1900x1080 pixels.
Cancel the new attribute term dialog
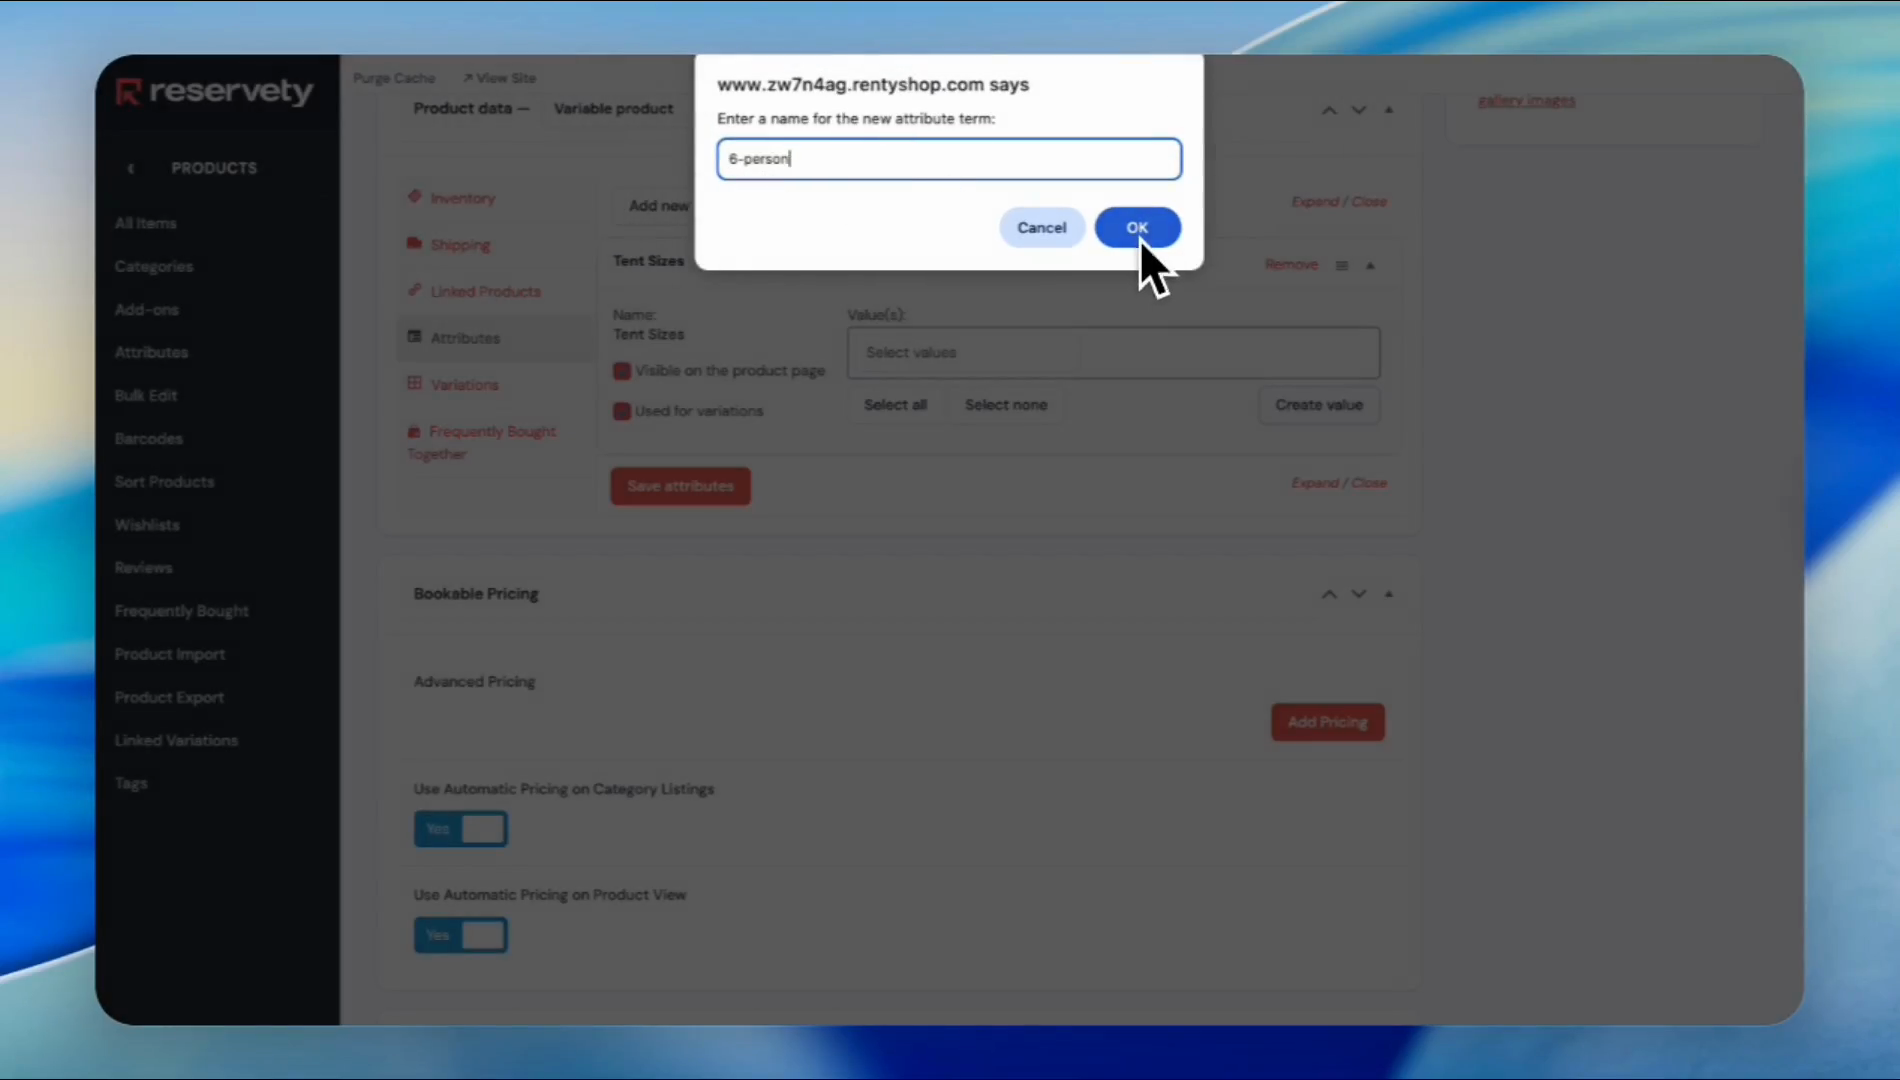point(1041,228)
